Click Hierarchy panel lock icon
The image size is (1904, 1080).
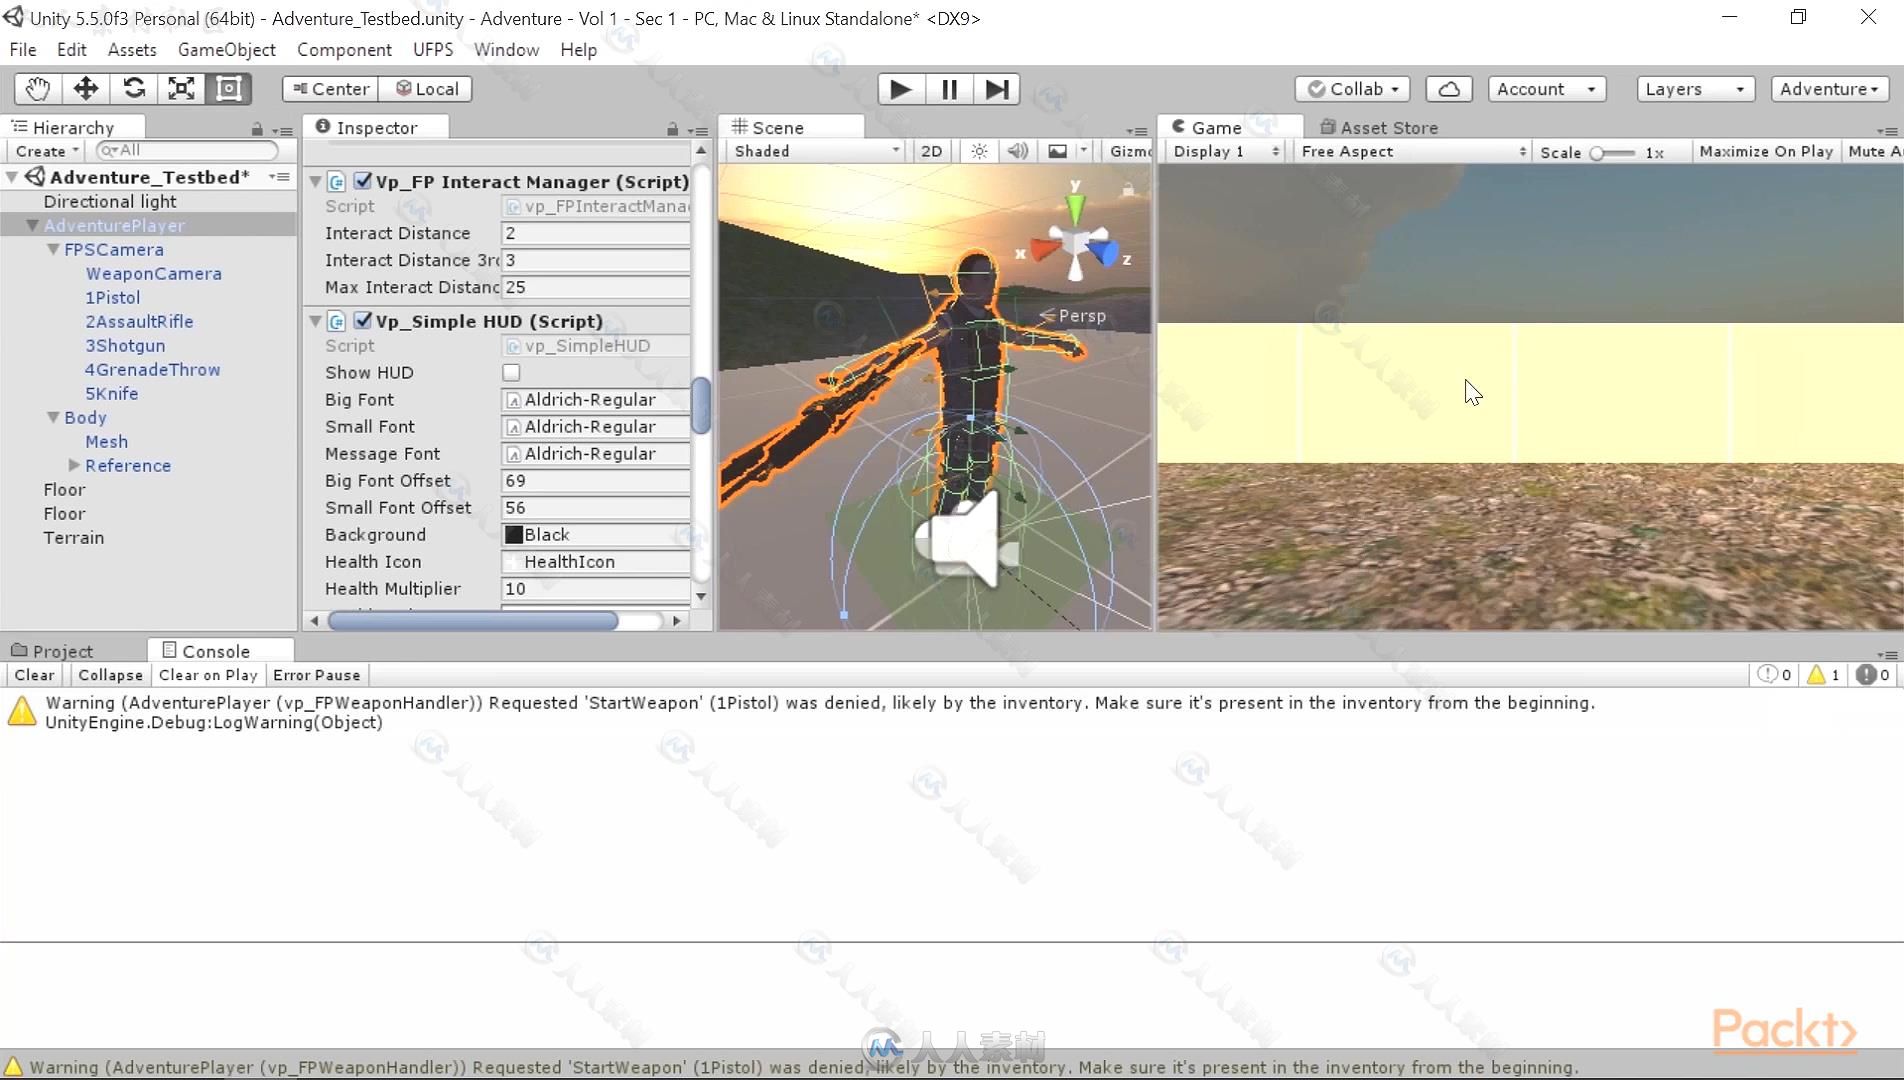point(257,129)
